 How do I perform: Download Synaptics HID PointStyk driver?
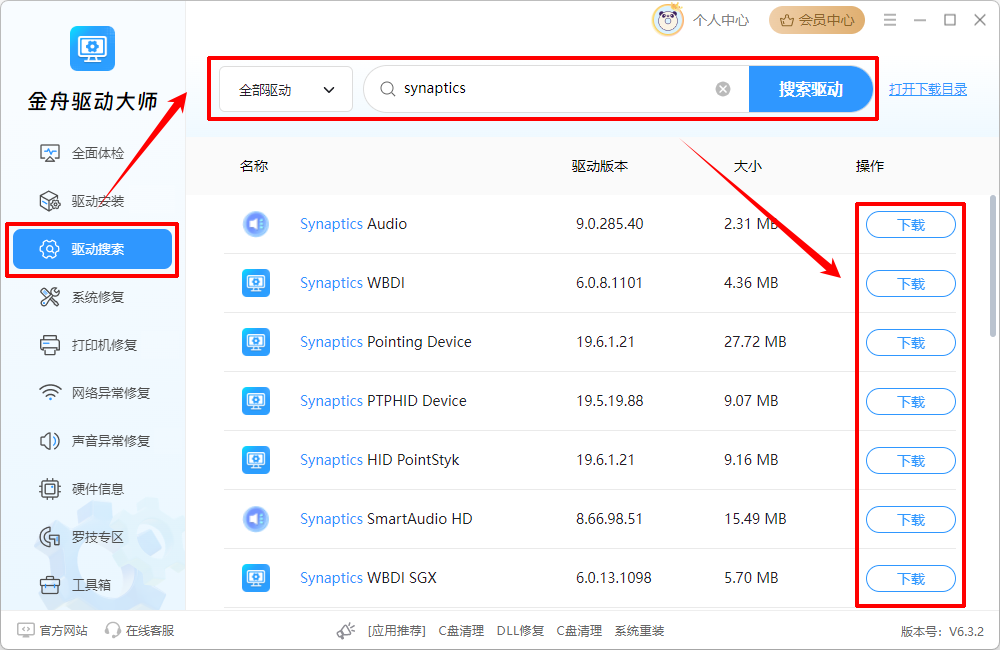pos(911,461)
